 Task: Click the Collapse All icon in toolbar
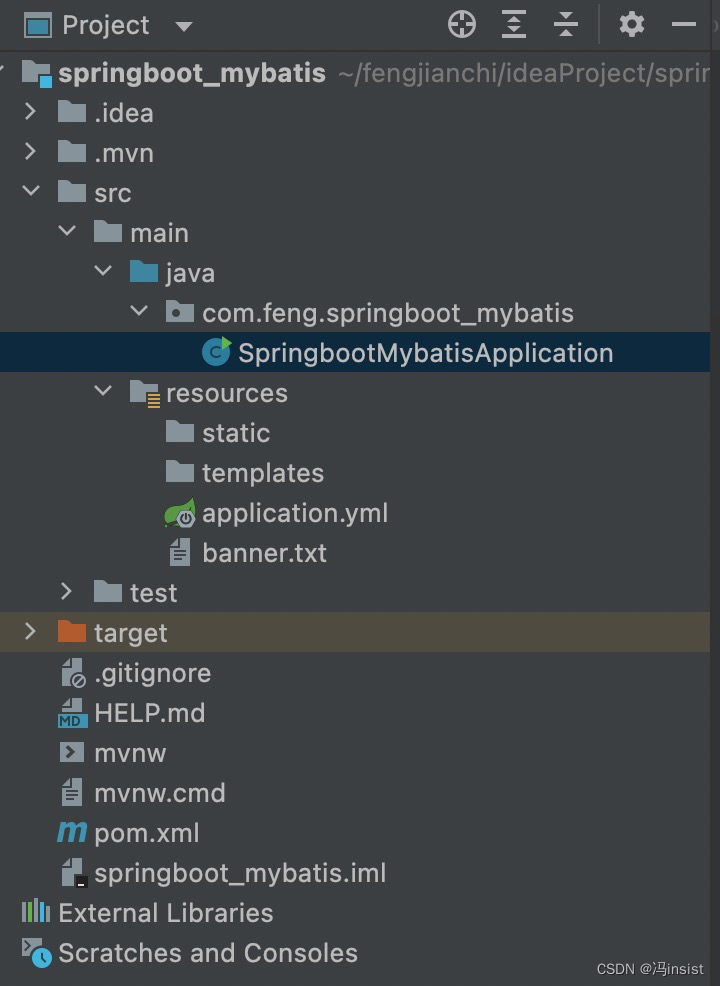[566, 24]
